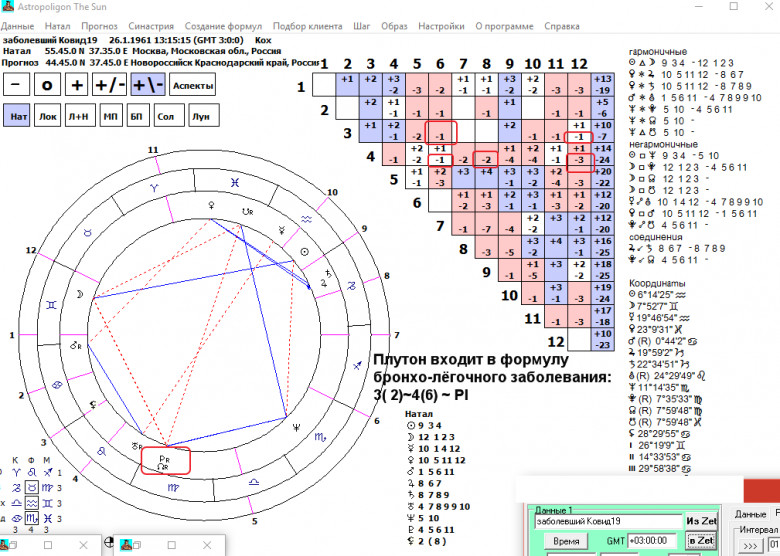Image resolution: width=780 pixels, height=556 pixels.
Task: Open the Справка menu
Action: point(562,26)
